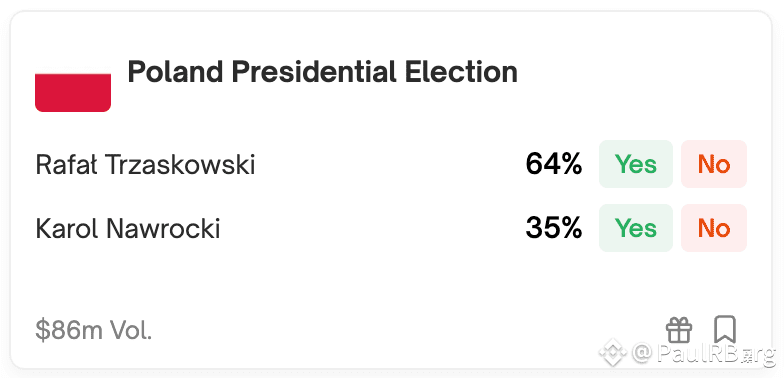Buy No for Rafał Trzaskowski
Screen dimensions: 784x378
714,164
